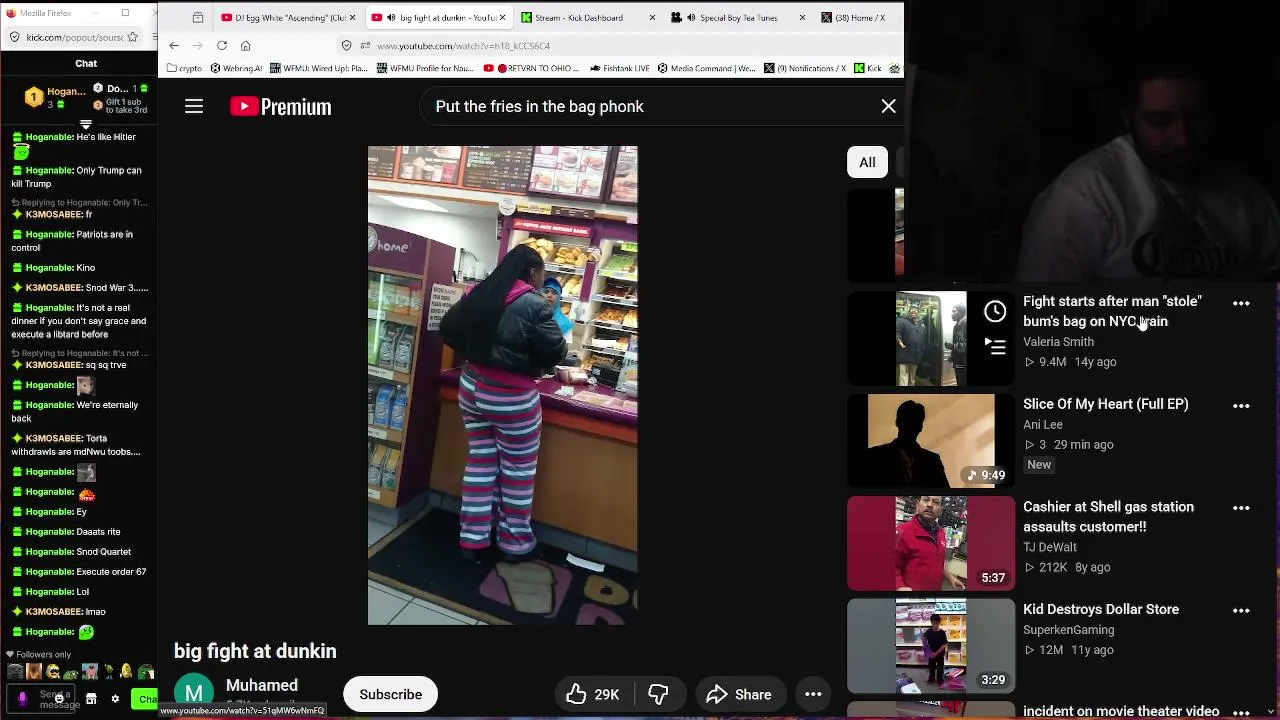Open the Media Command bookmark
The width and height of the screenshot is (1280, 720).
(706, 69)
